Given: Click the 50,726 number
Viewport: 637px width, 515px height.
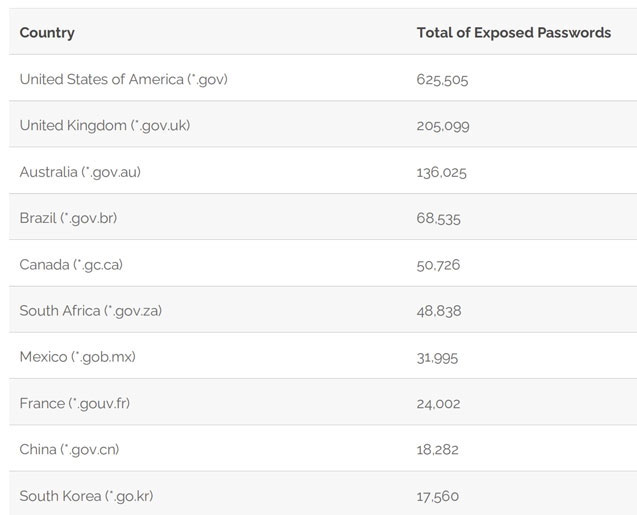Looking at the screenshot, I should click(438, 265).
